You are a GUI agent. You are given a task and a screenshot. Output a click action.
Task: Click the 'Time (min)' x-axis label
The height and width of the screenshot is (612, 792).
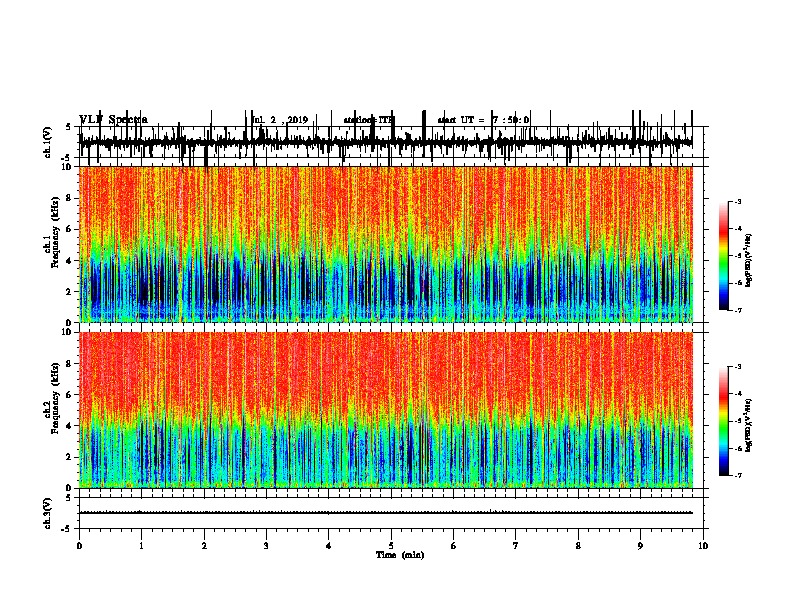pos(400,555)
